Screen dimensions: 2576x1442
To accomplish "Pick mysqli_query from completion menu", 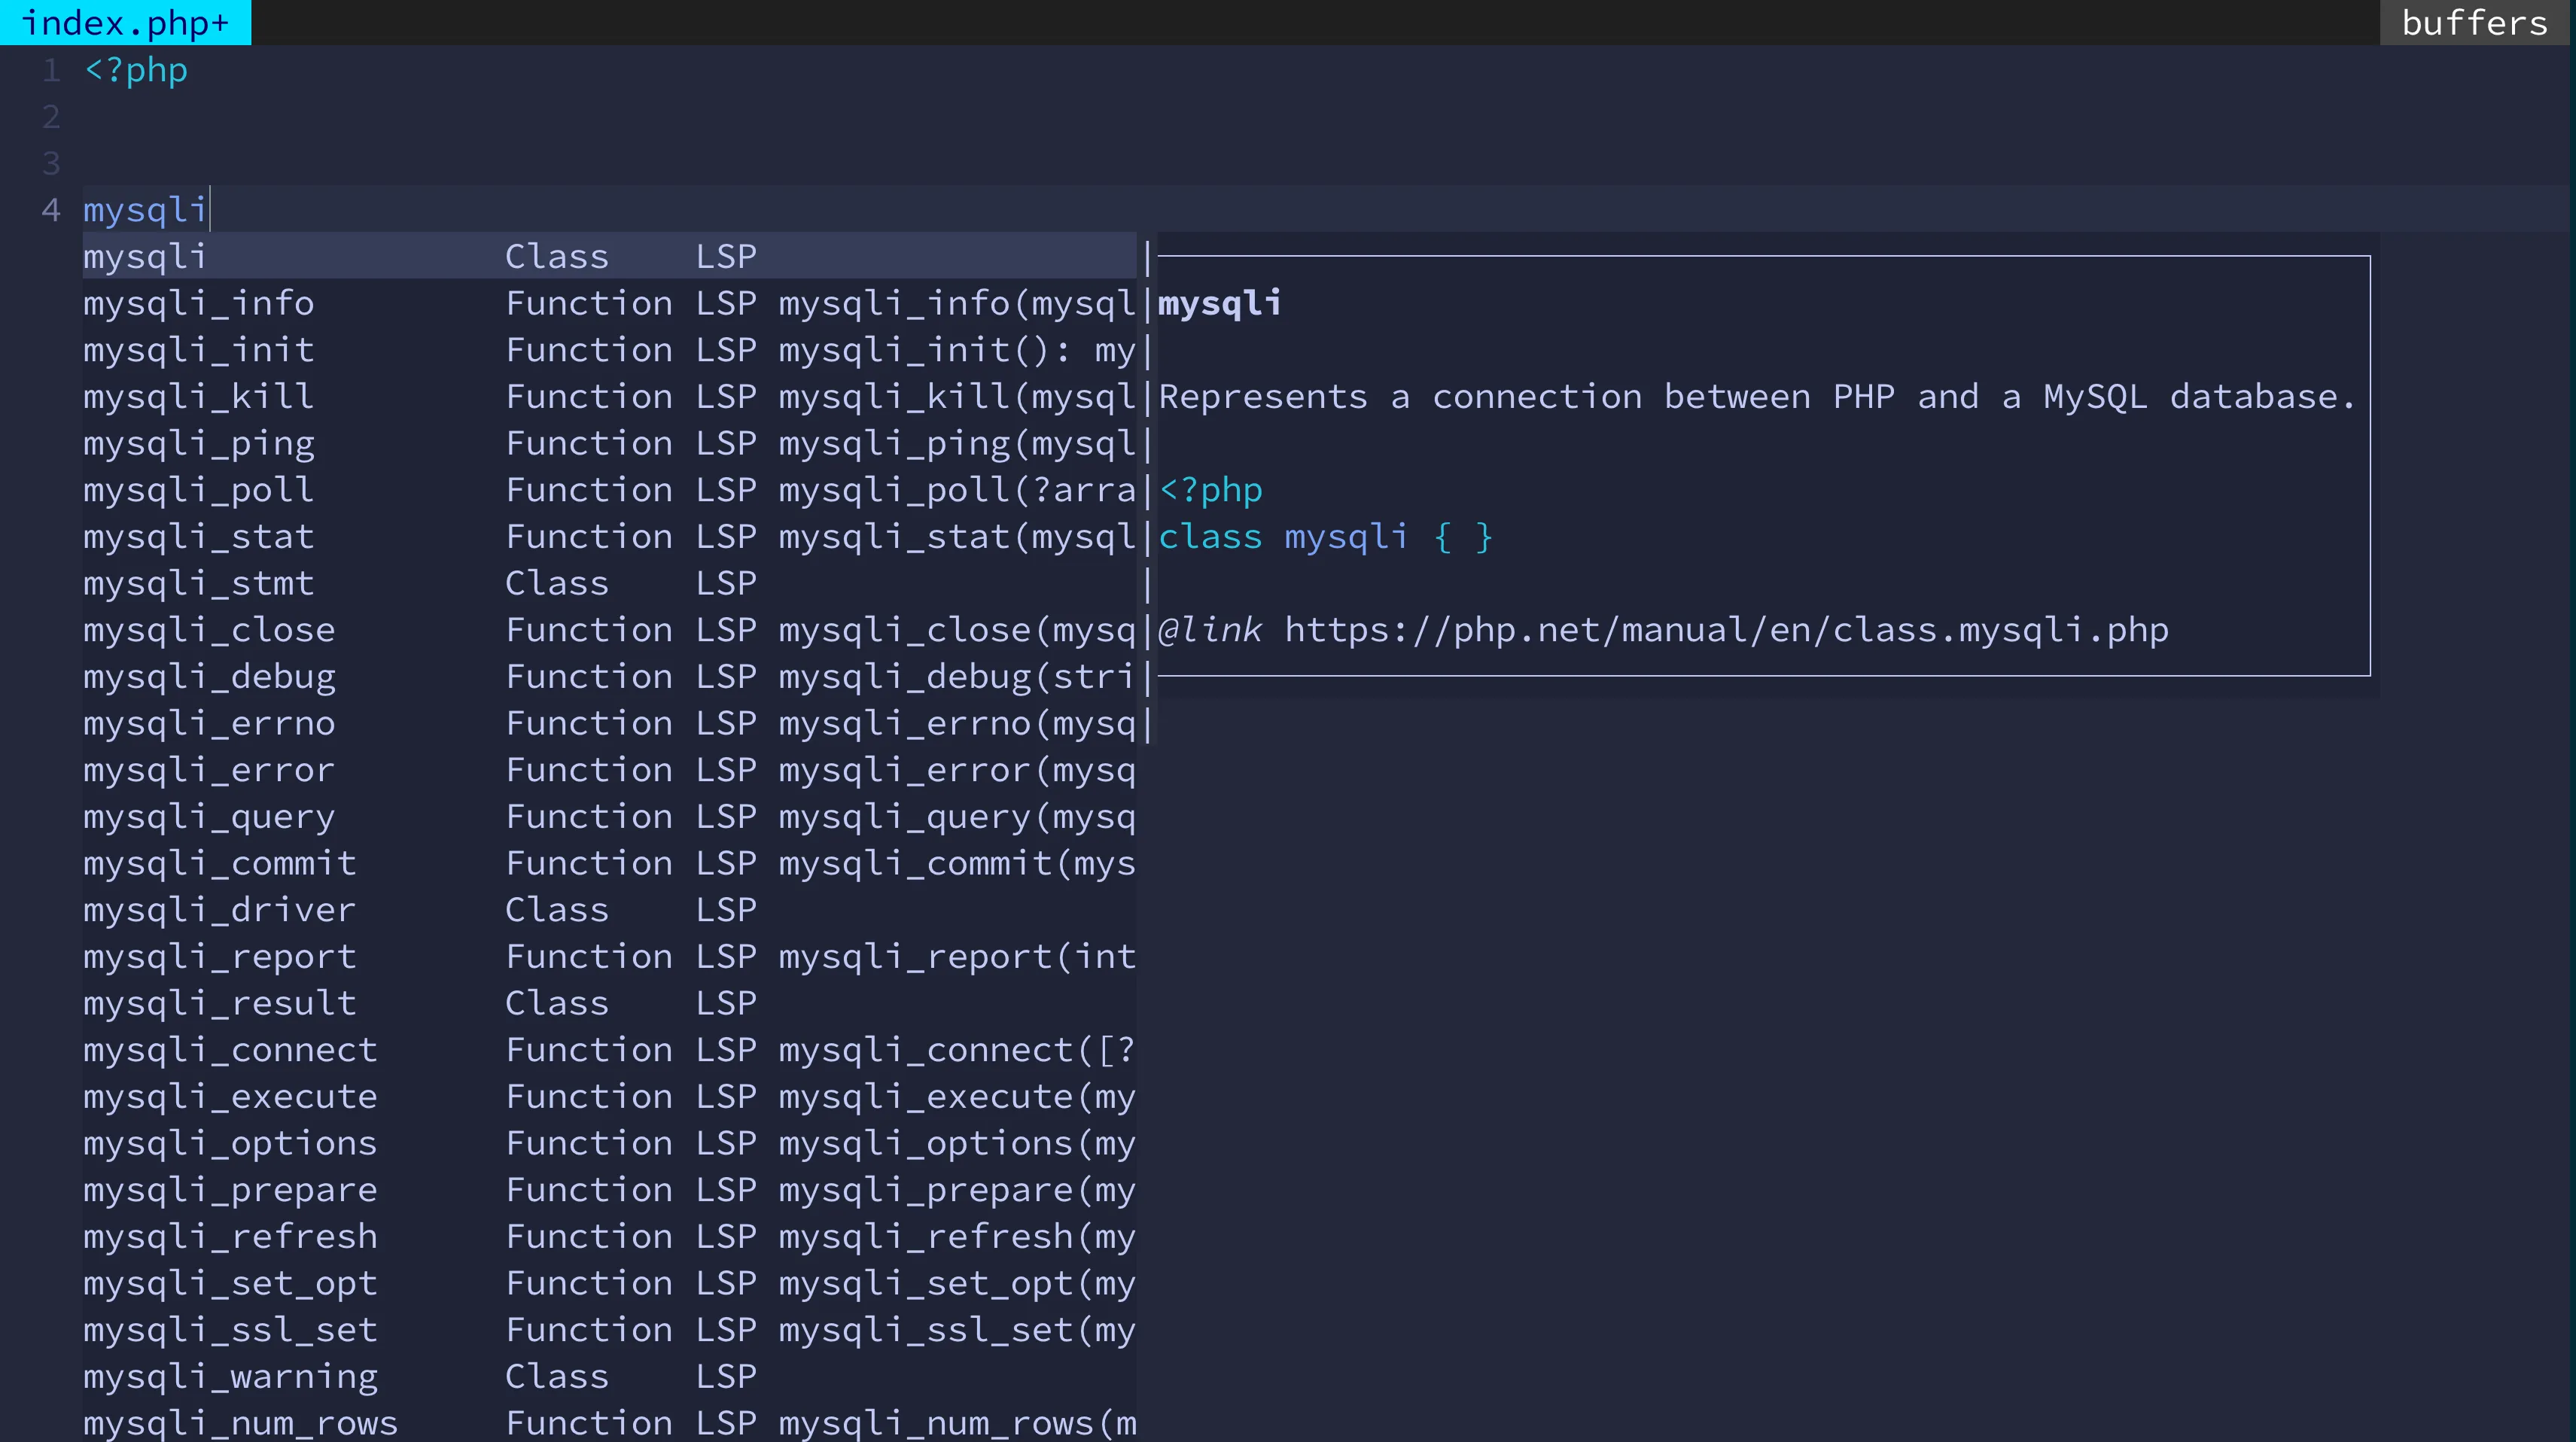I will click(x=209, y=817).
